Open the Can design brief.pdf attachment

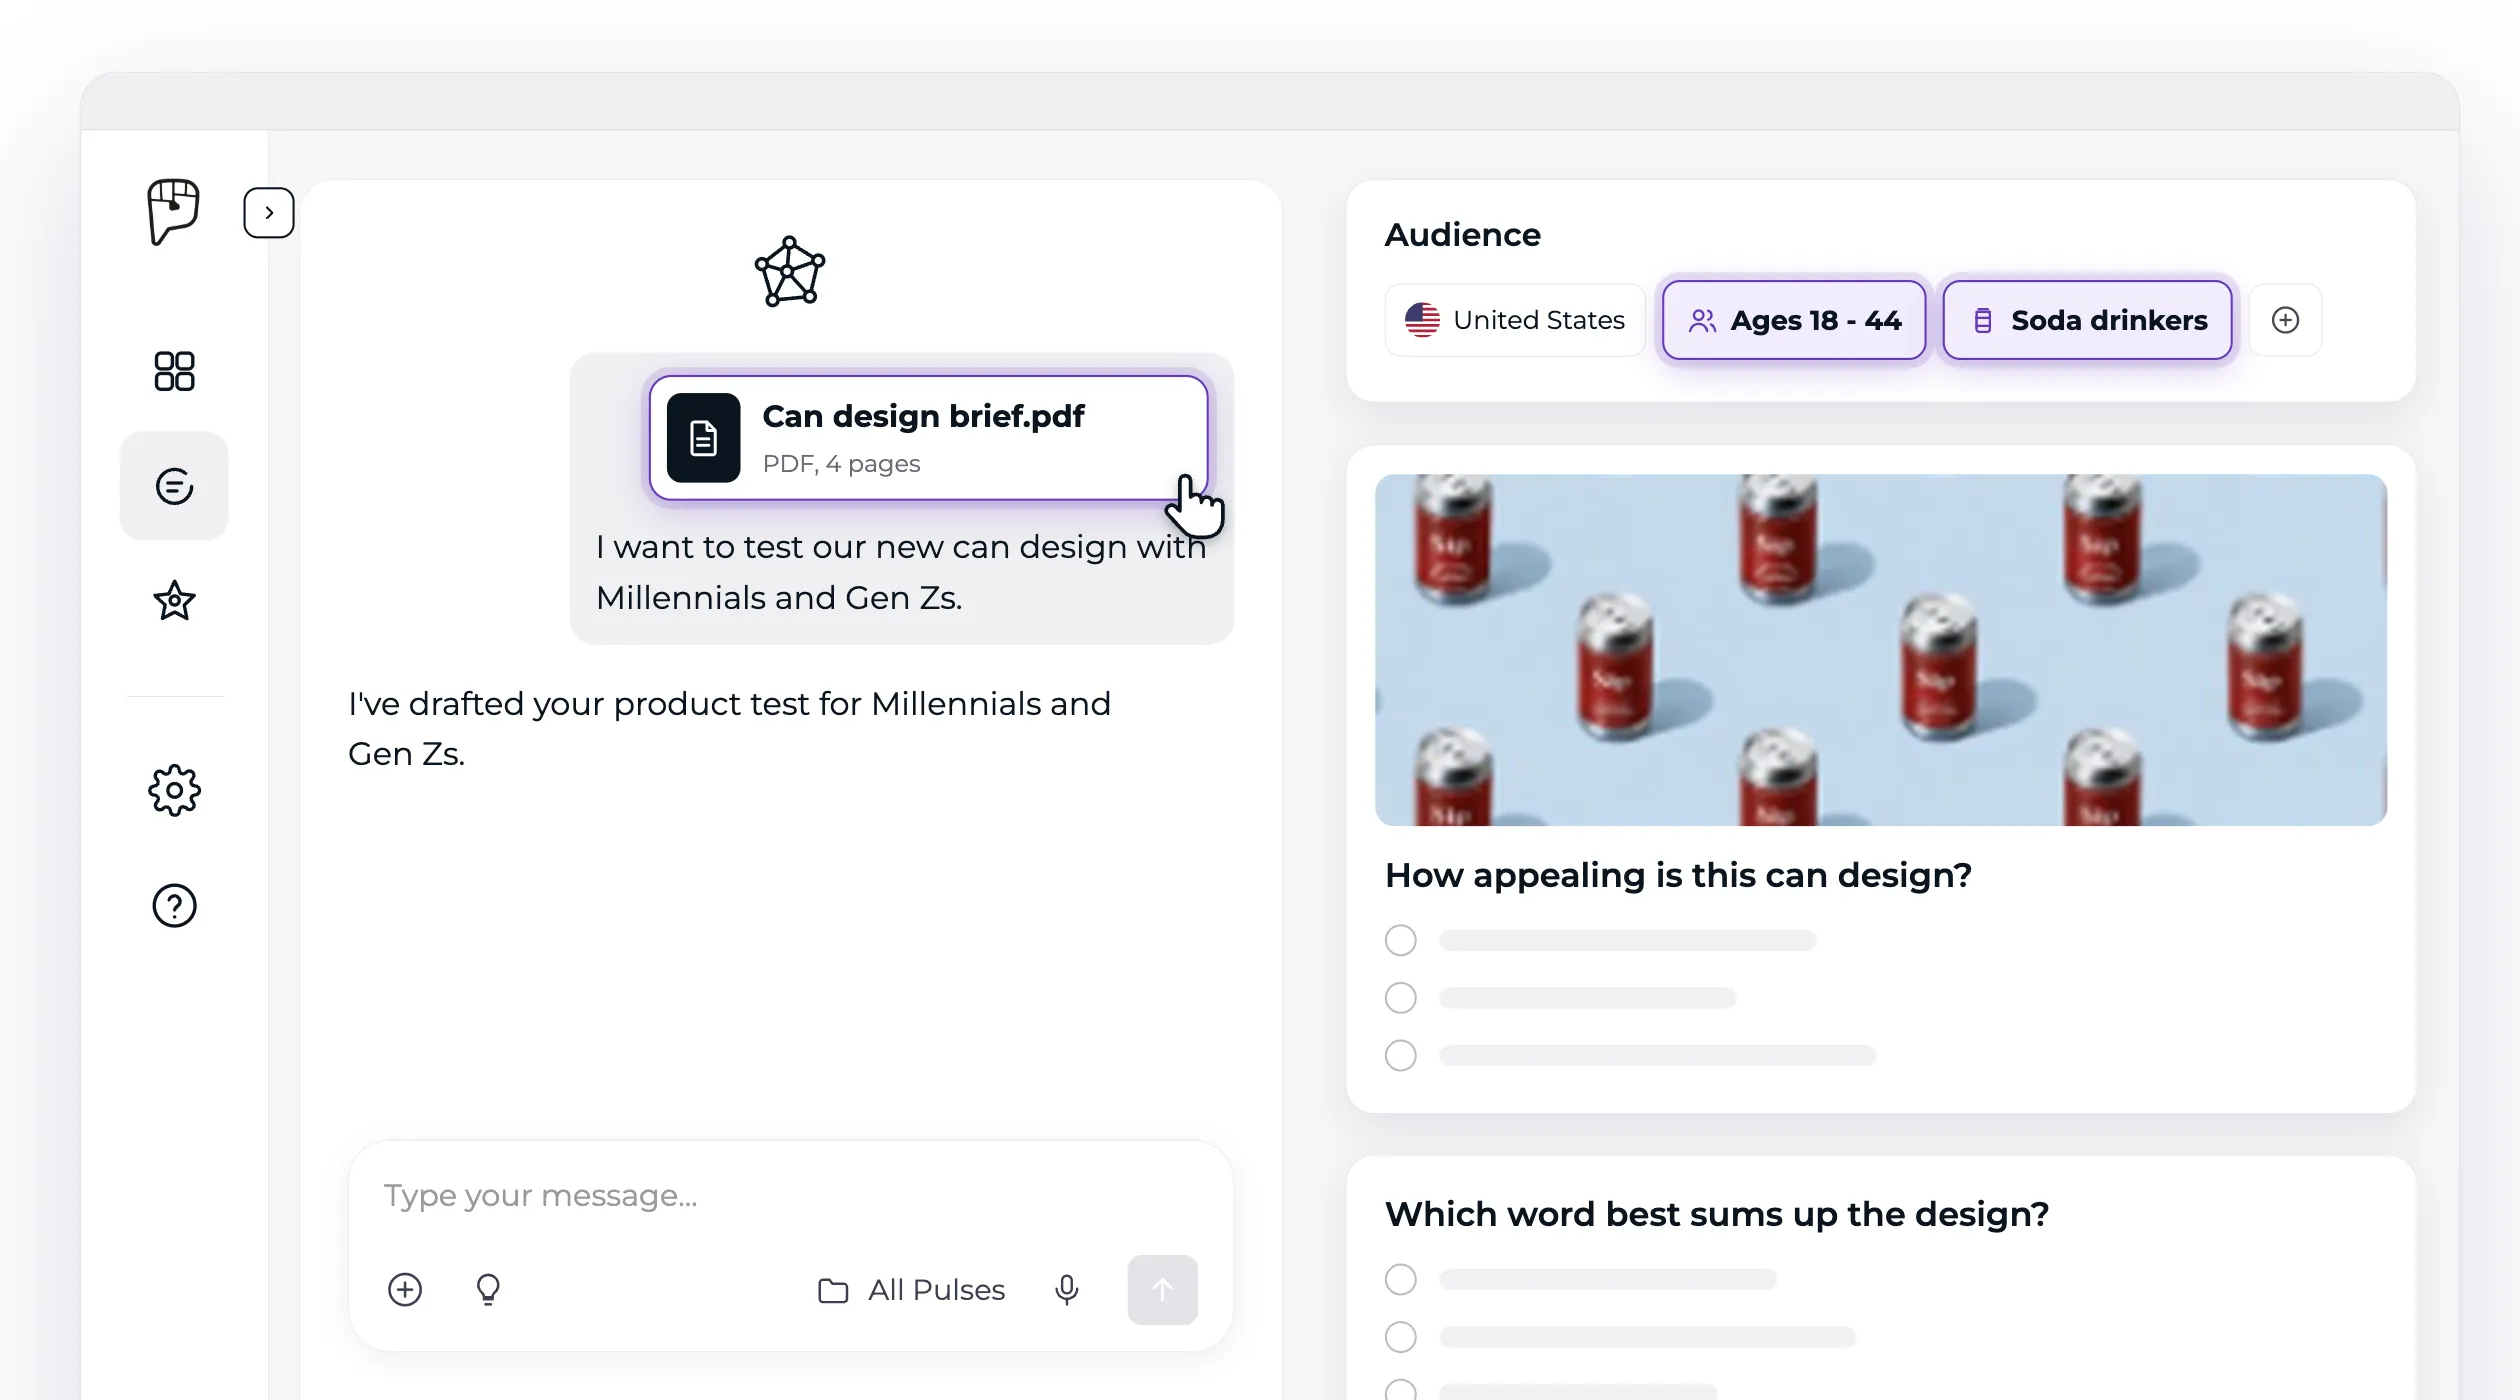928,437
